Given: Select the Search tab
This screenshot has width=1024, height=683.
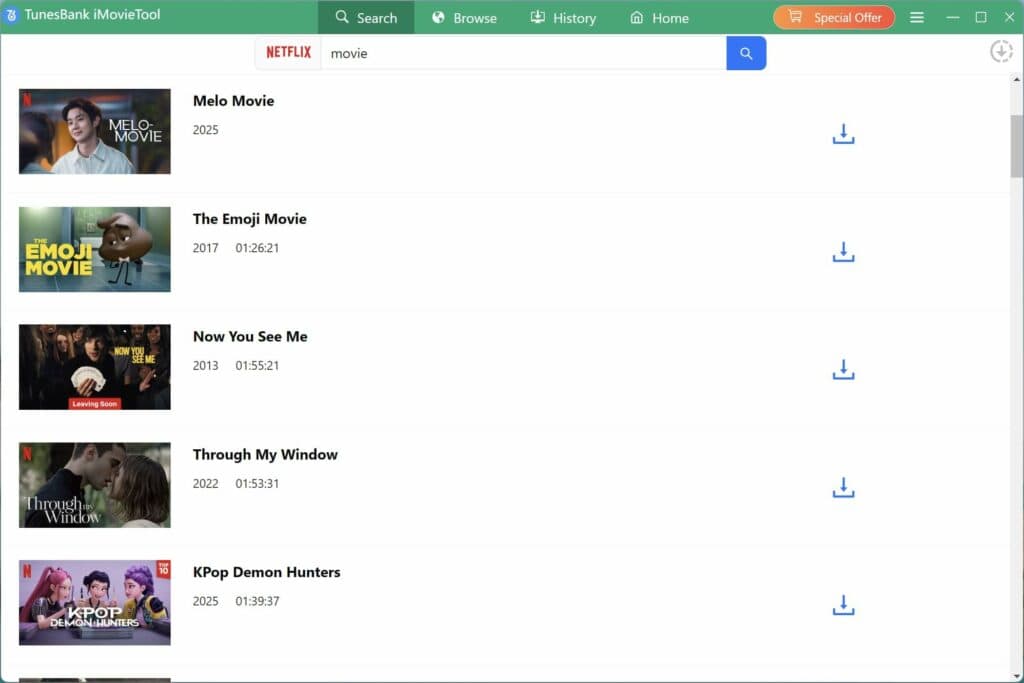Looking at the screenshot, I should [366, 17].
